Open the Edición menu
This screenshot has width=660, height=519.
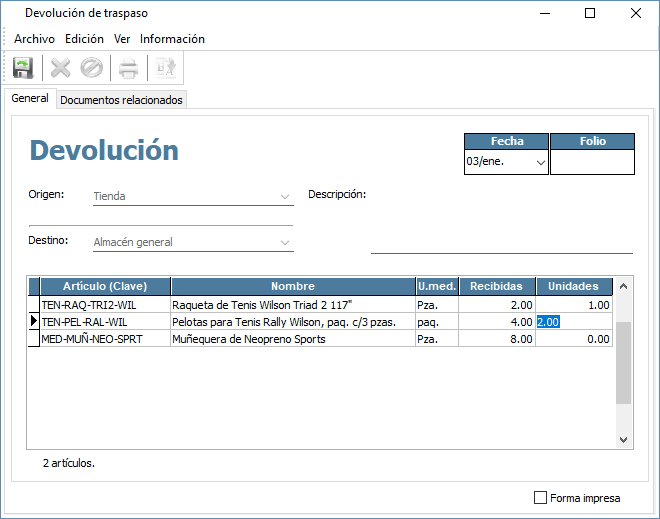[84, 39]
